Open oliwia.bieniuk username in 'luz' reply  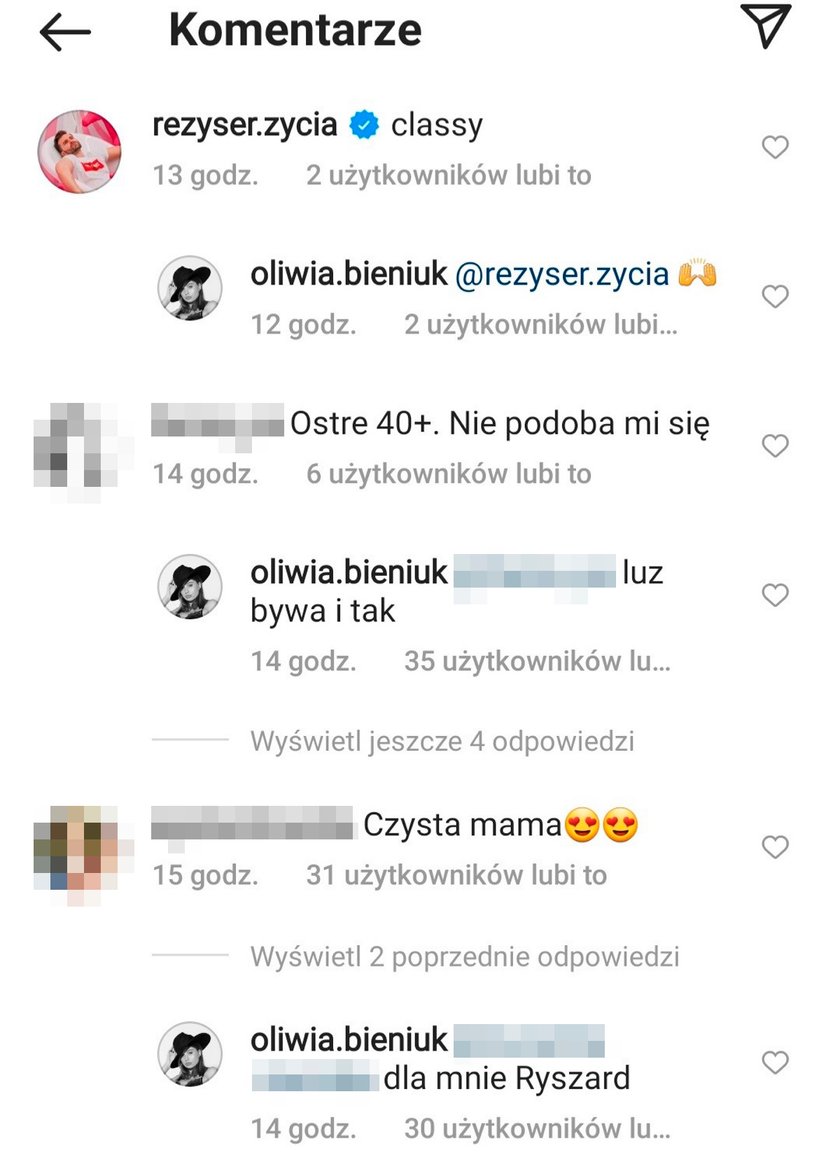click(x=349, y=572)
